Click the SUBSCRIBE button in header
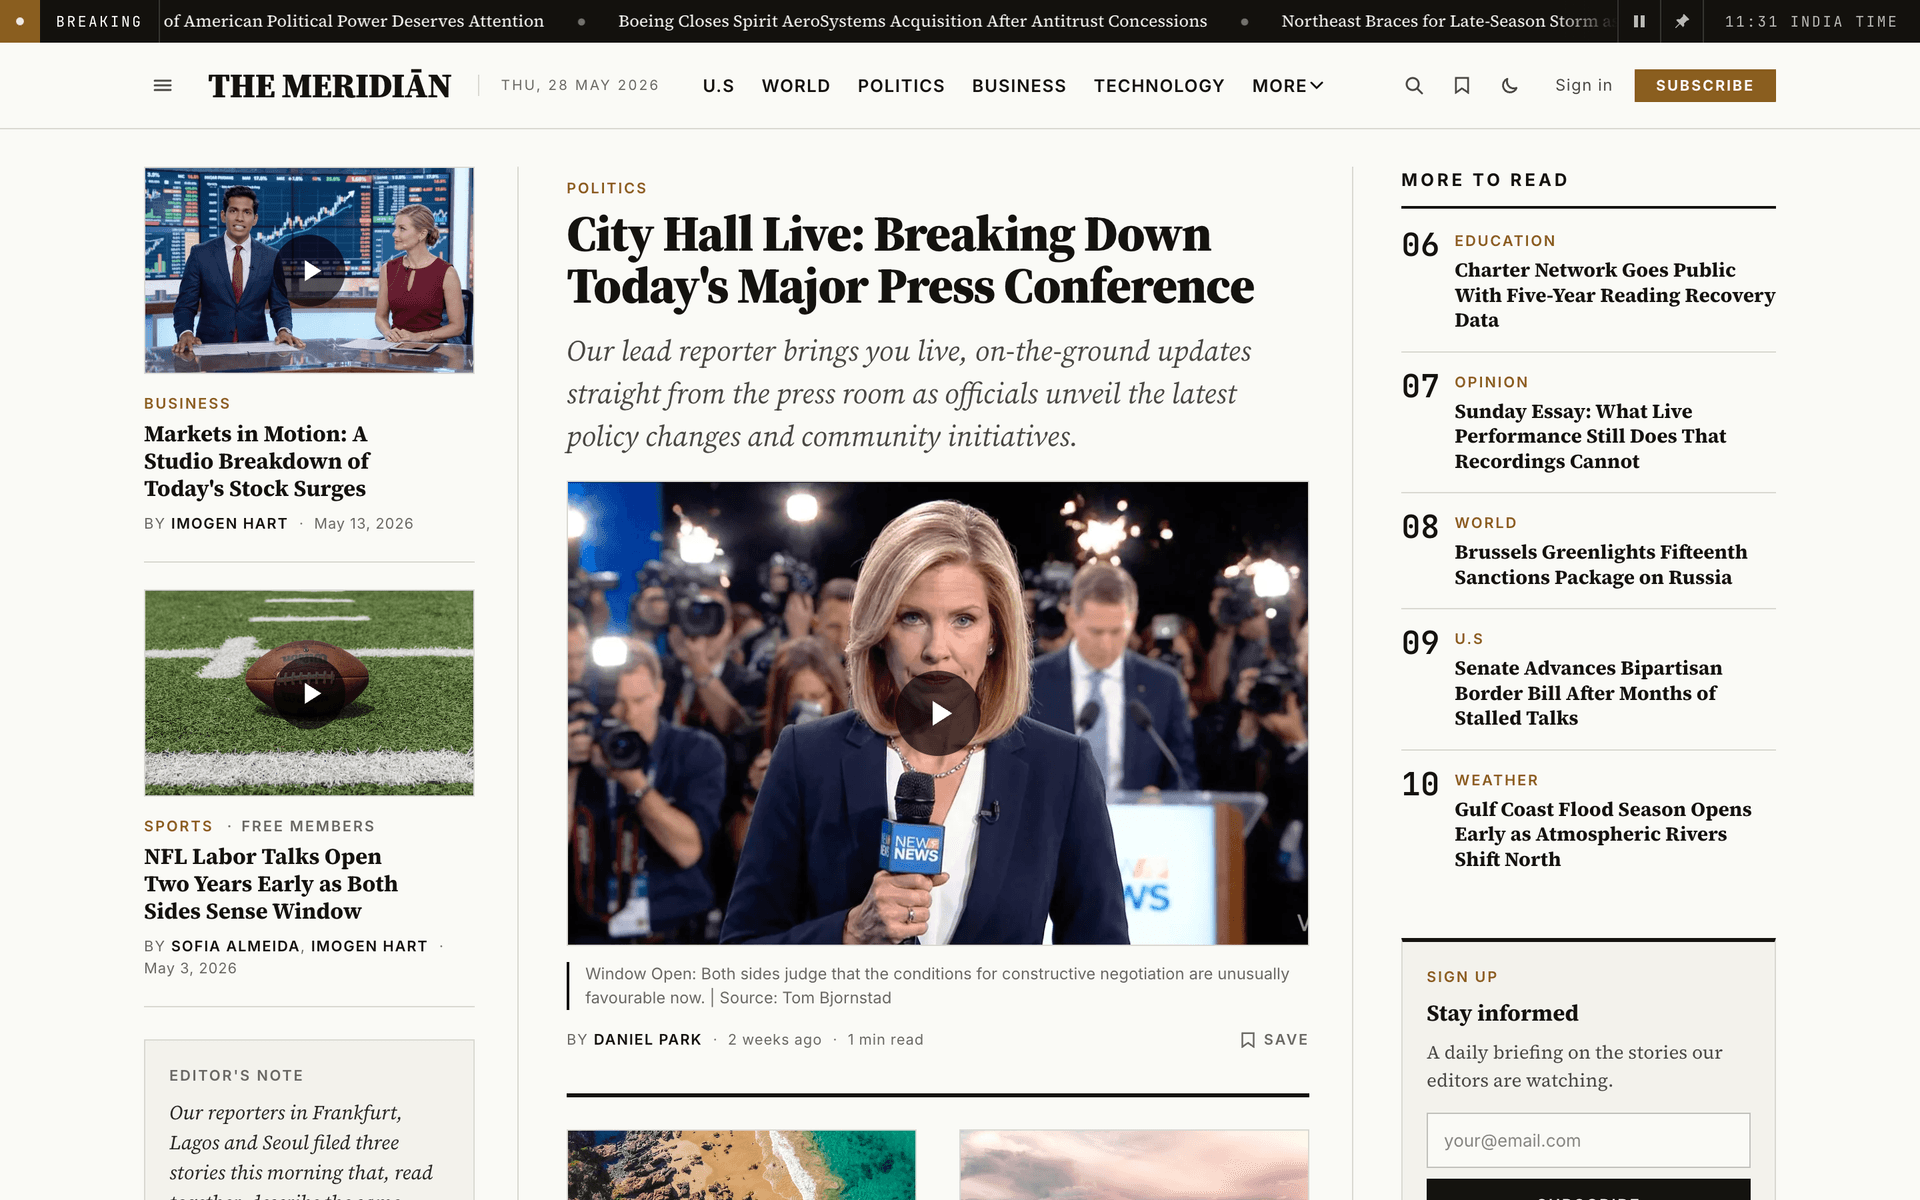 click(1705, 85)
